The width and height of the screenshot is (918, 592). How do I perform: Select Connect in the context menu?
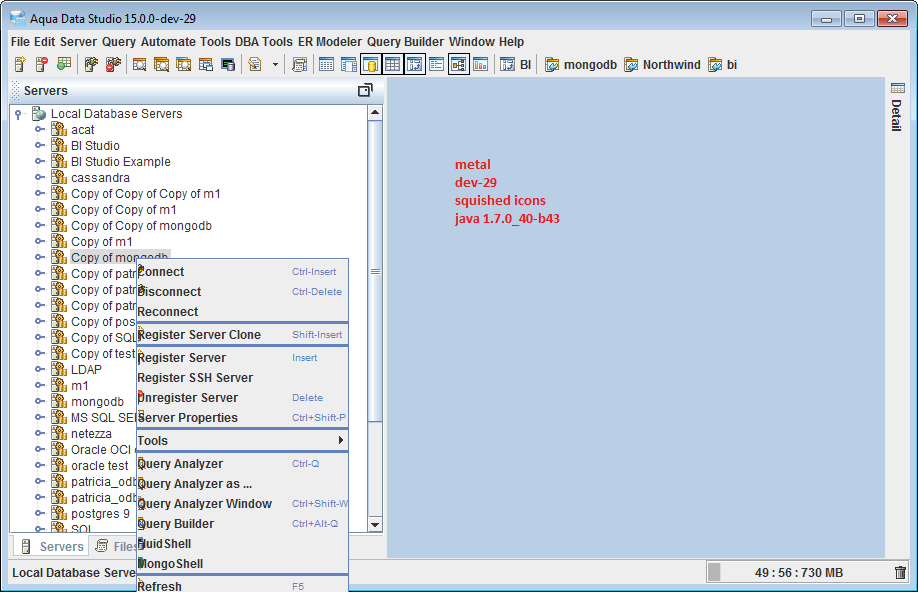tap(242, 272)
